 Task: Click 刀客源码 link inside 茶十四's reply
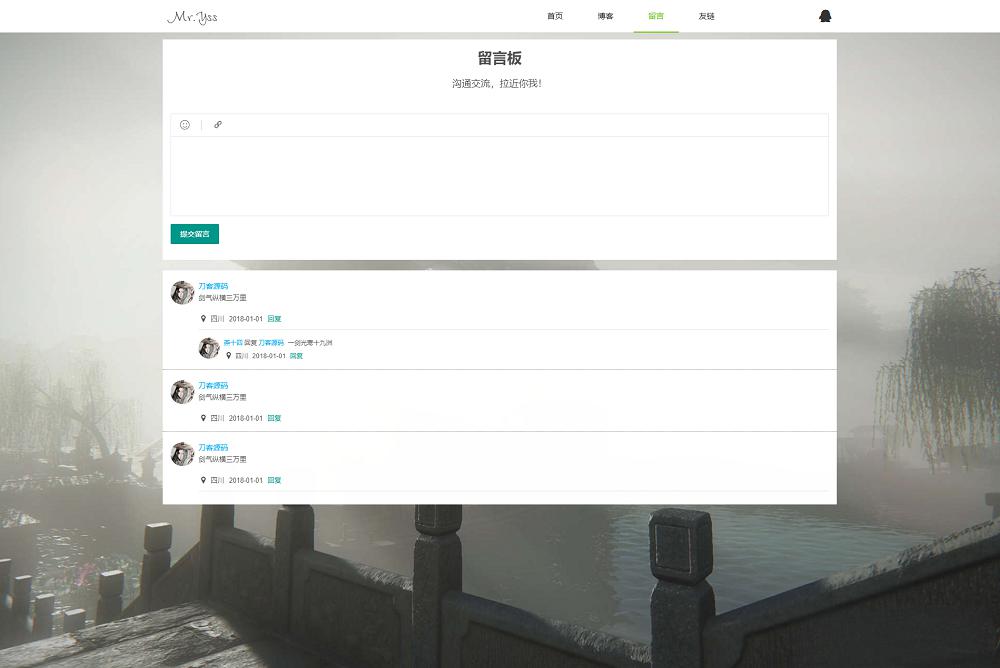click(271, 343)
